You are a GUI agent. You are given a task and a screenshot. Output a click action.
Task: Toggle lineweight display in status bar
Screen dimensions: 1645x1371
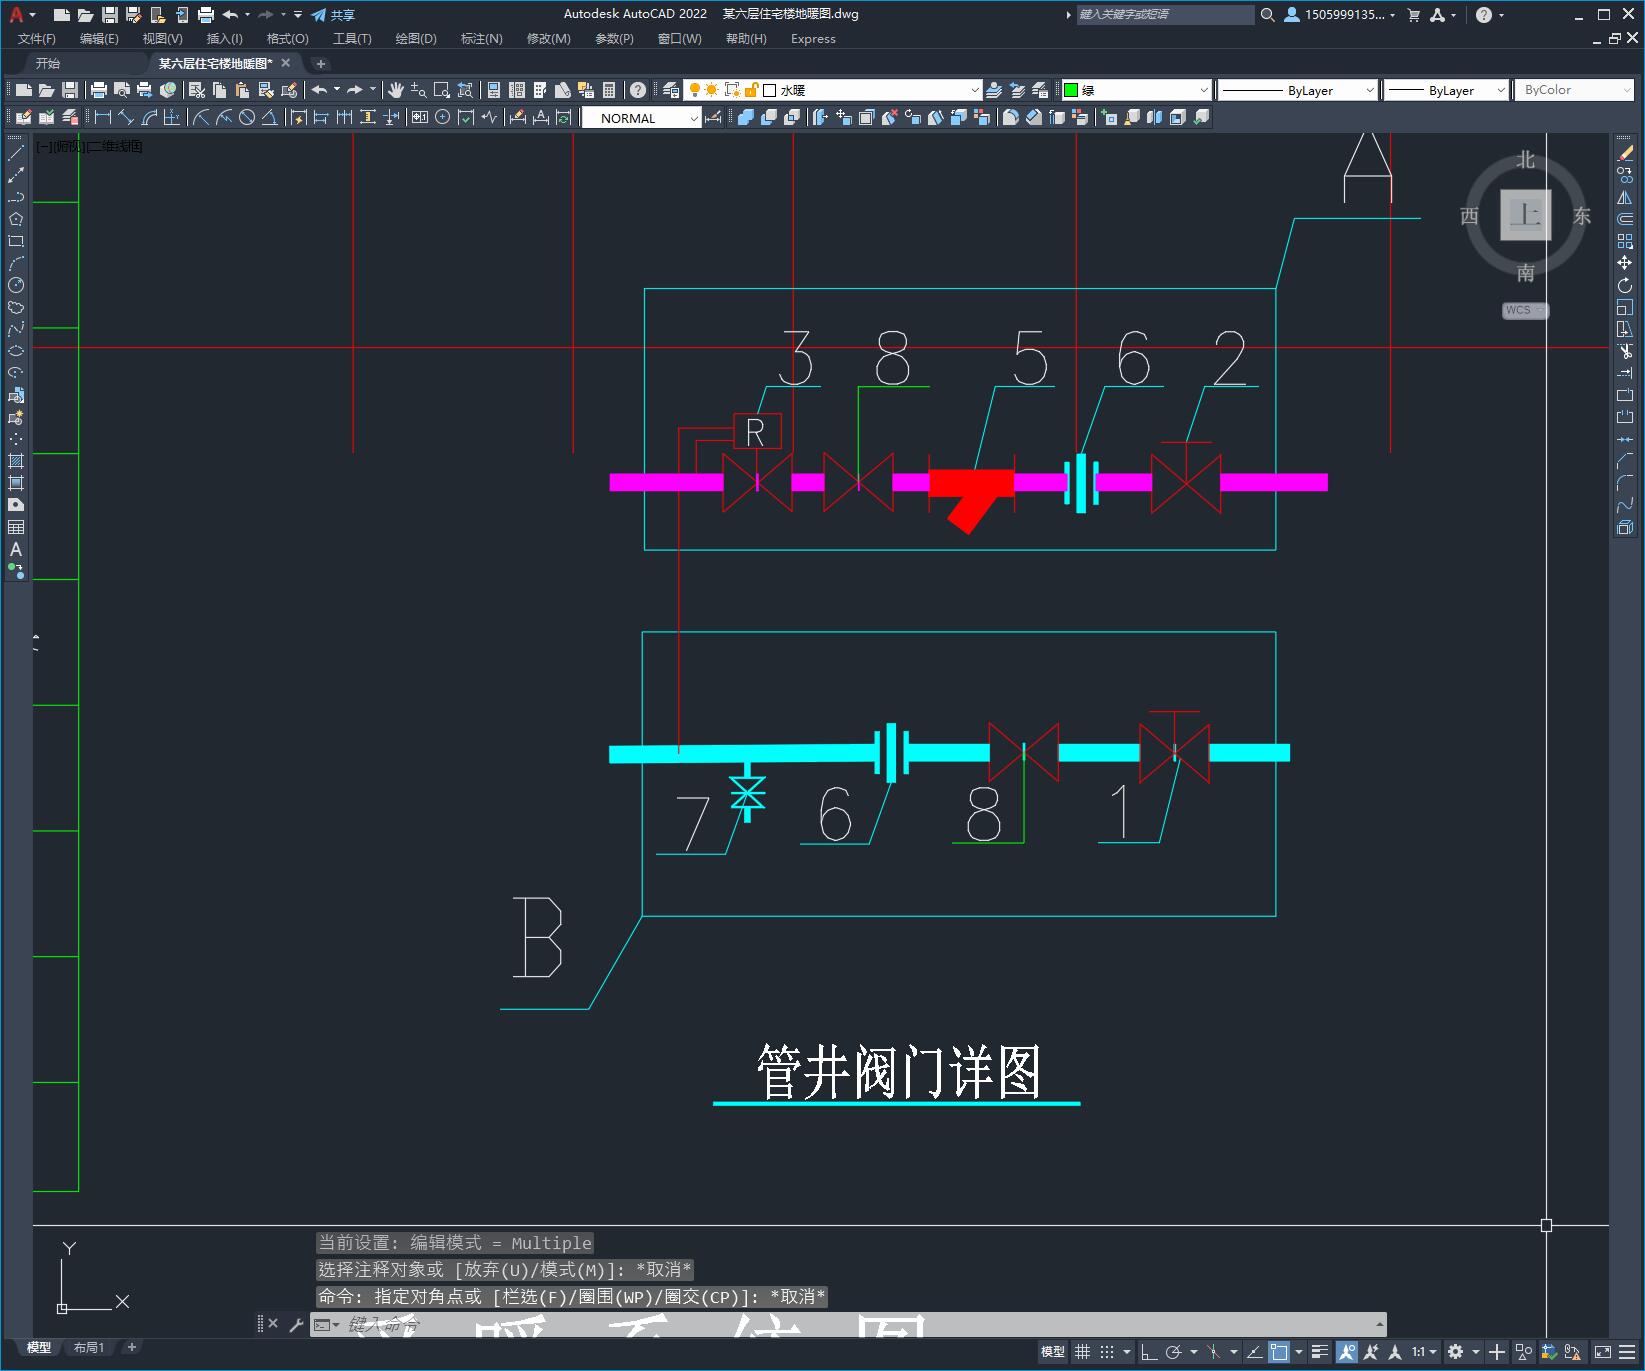1320,1352
